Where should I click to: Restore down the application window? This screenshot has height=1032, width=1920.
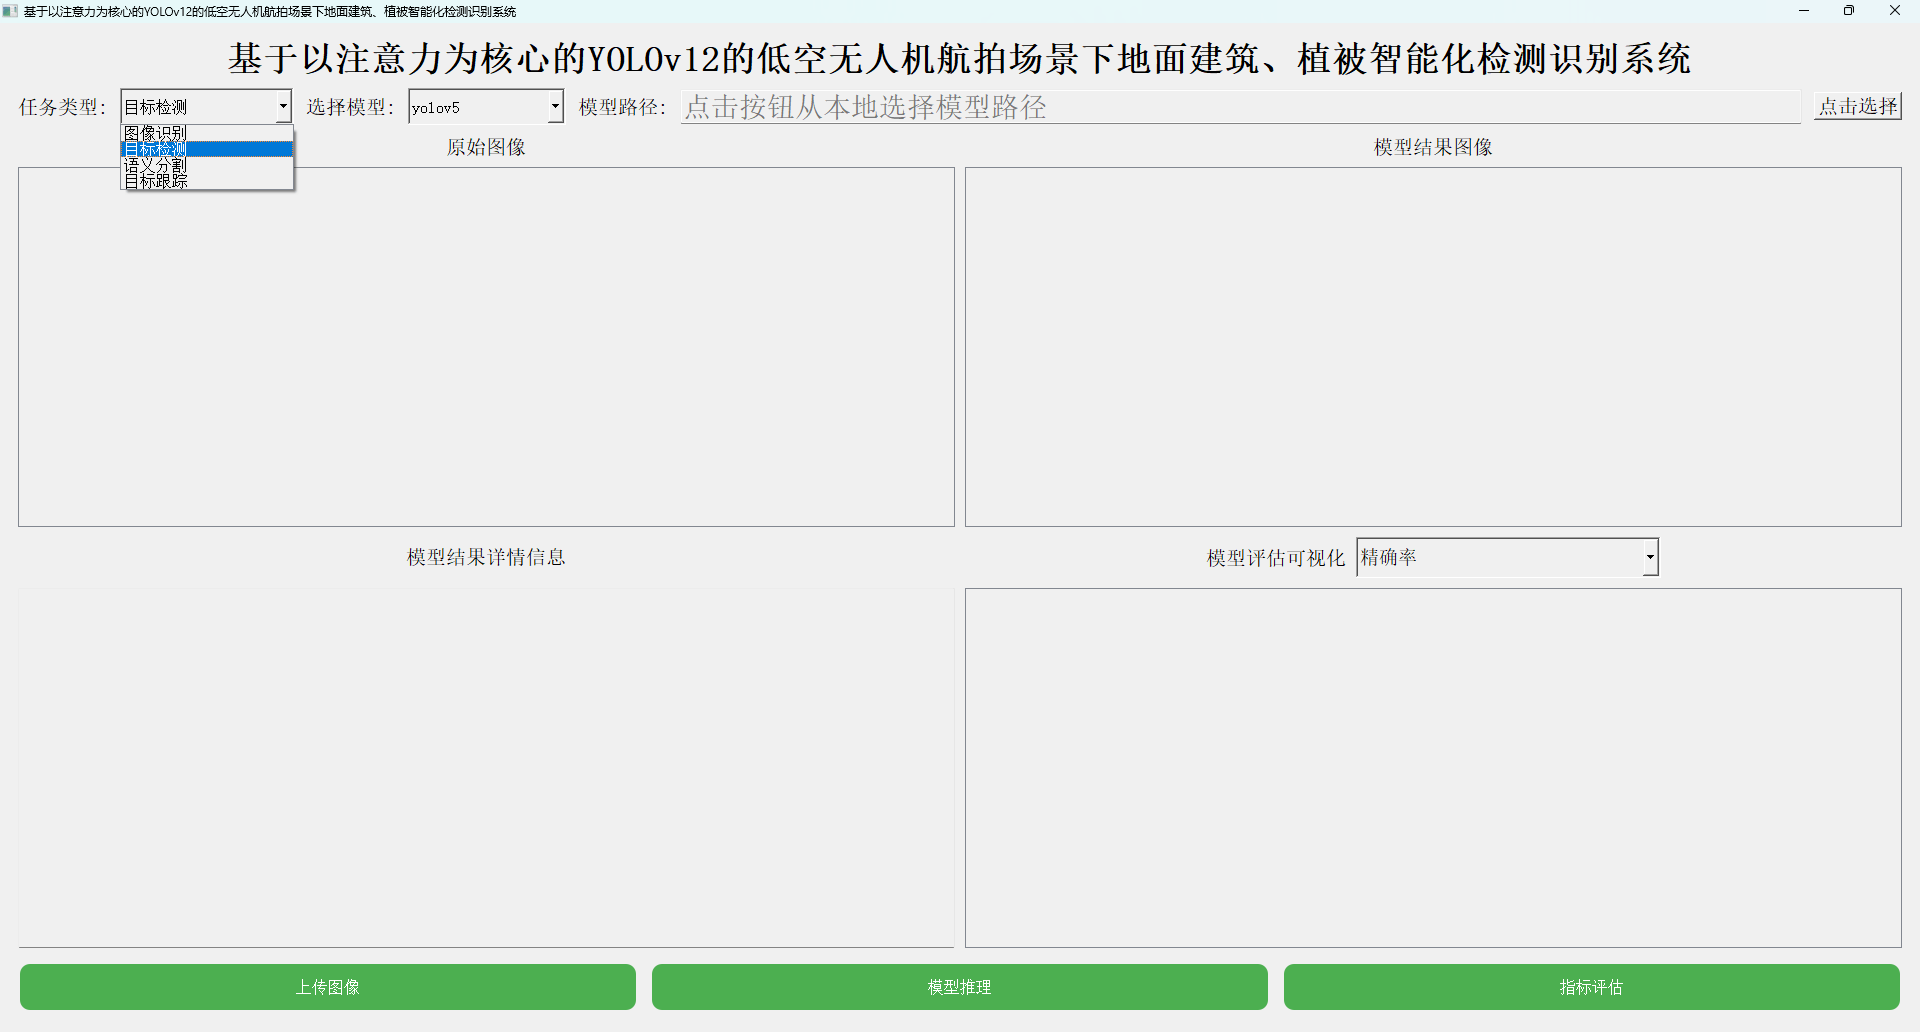pos(1849,11)
